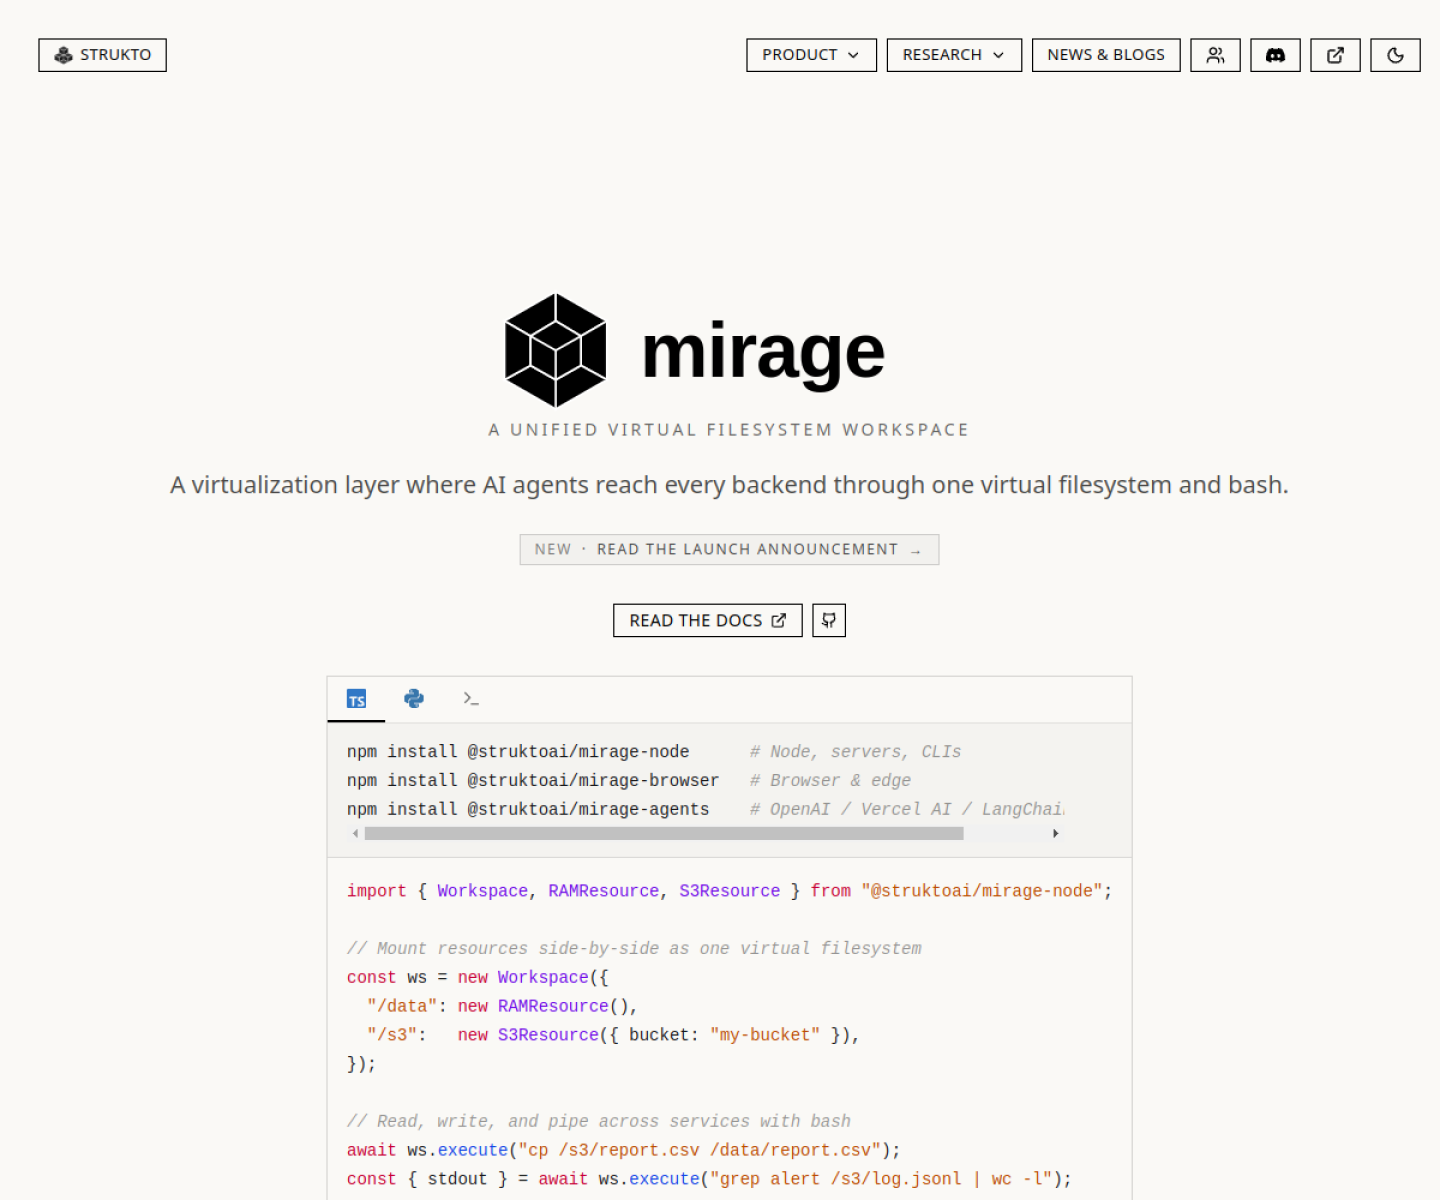The width and height of the screenshot is (1440, 1200).
Task: Click the 'cp /s3/report.csv' execute line
Action: point(624,1150)
